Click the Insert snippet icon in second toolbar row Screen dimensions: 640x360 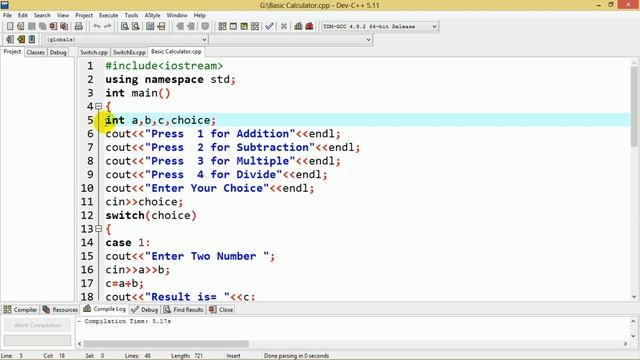pos(10,39)
